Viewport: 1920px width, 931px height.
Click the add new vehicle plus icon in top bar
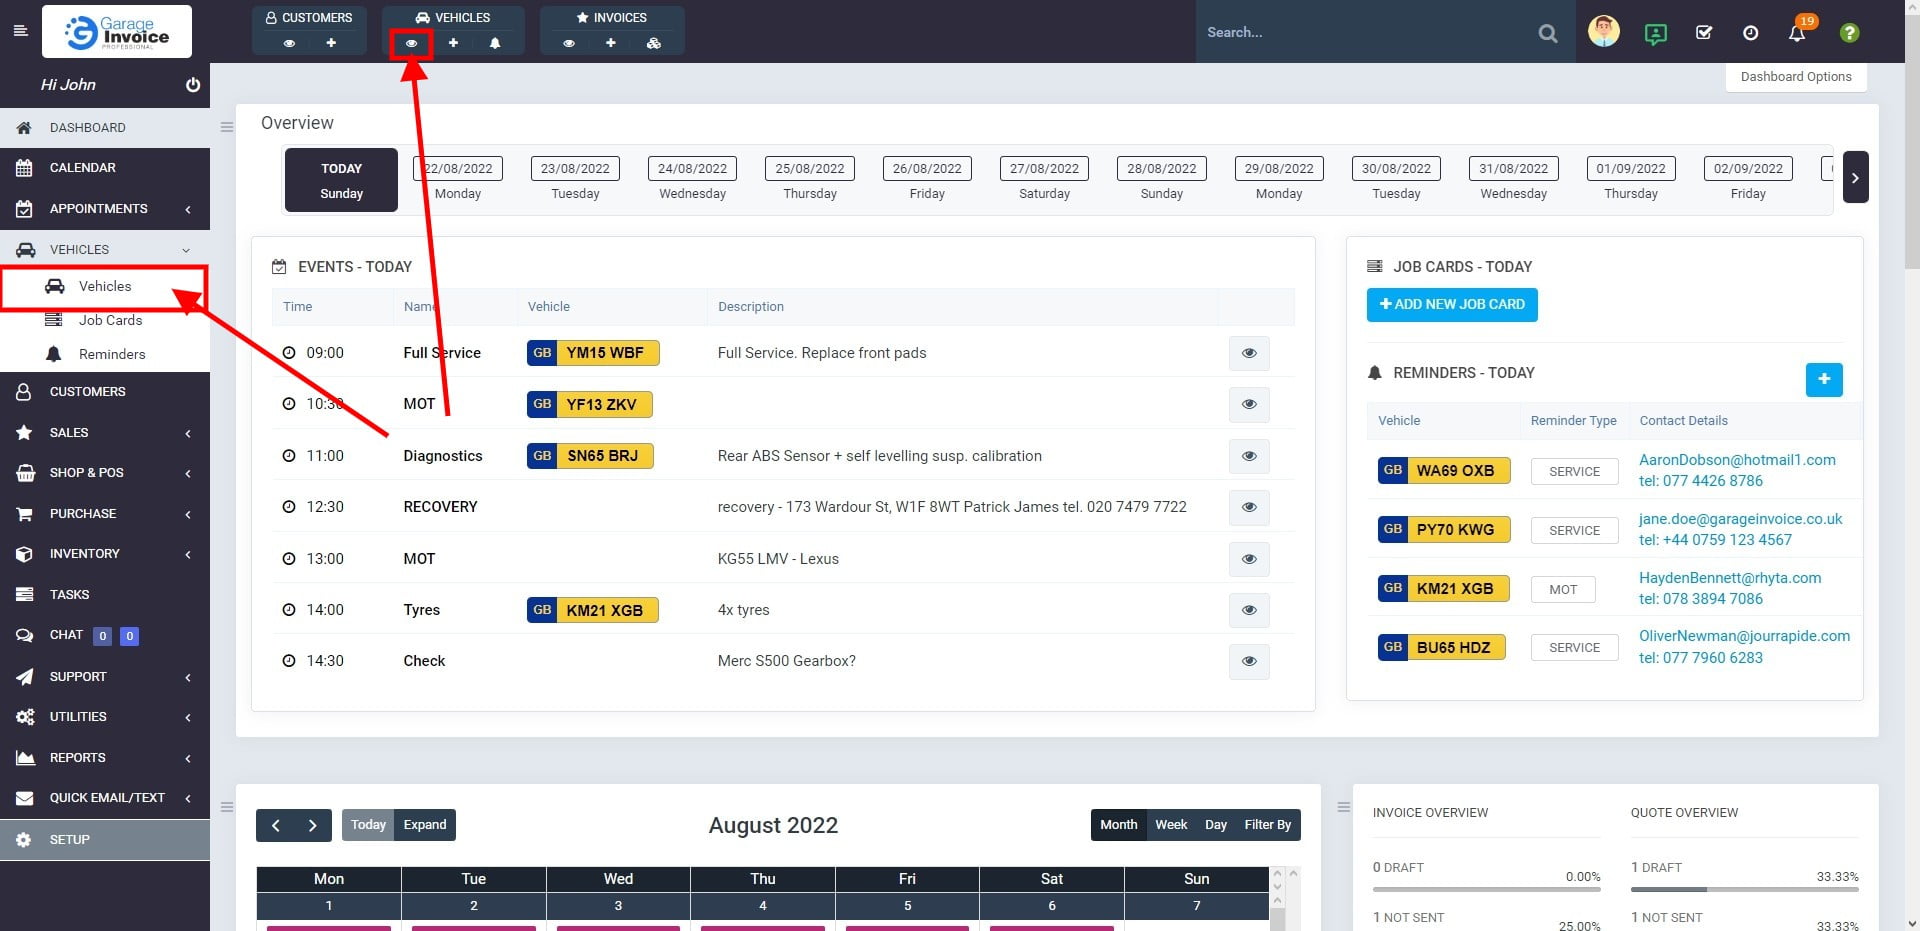pos(453,43)
